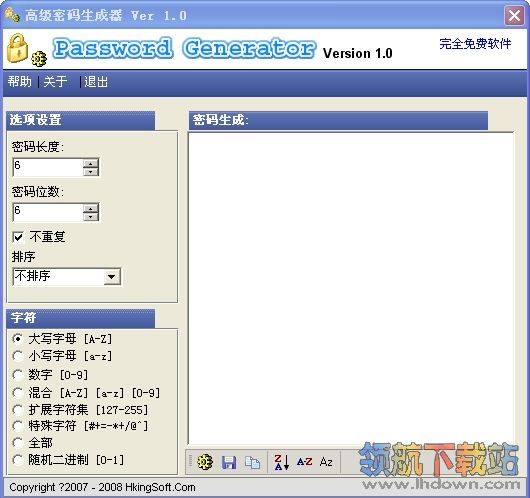Decrease 密码位数 with the down arrow

pyautogui.click(x=91, y=217)
